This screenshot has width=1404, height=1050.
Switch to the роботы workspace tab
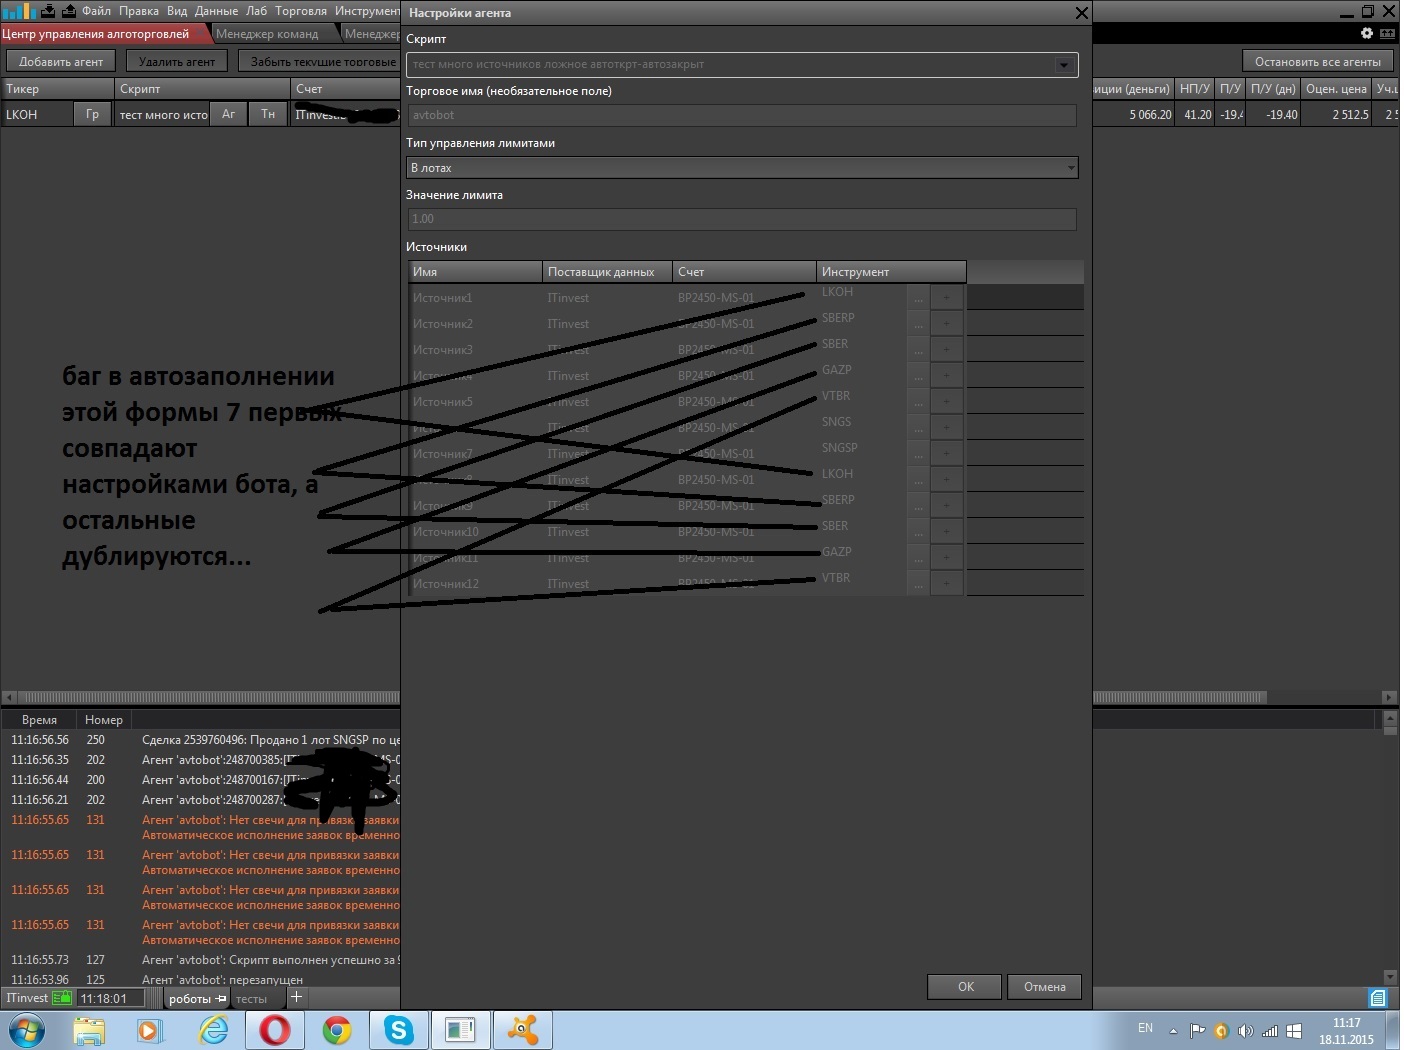pyautogui.click(x=196, y=998)
